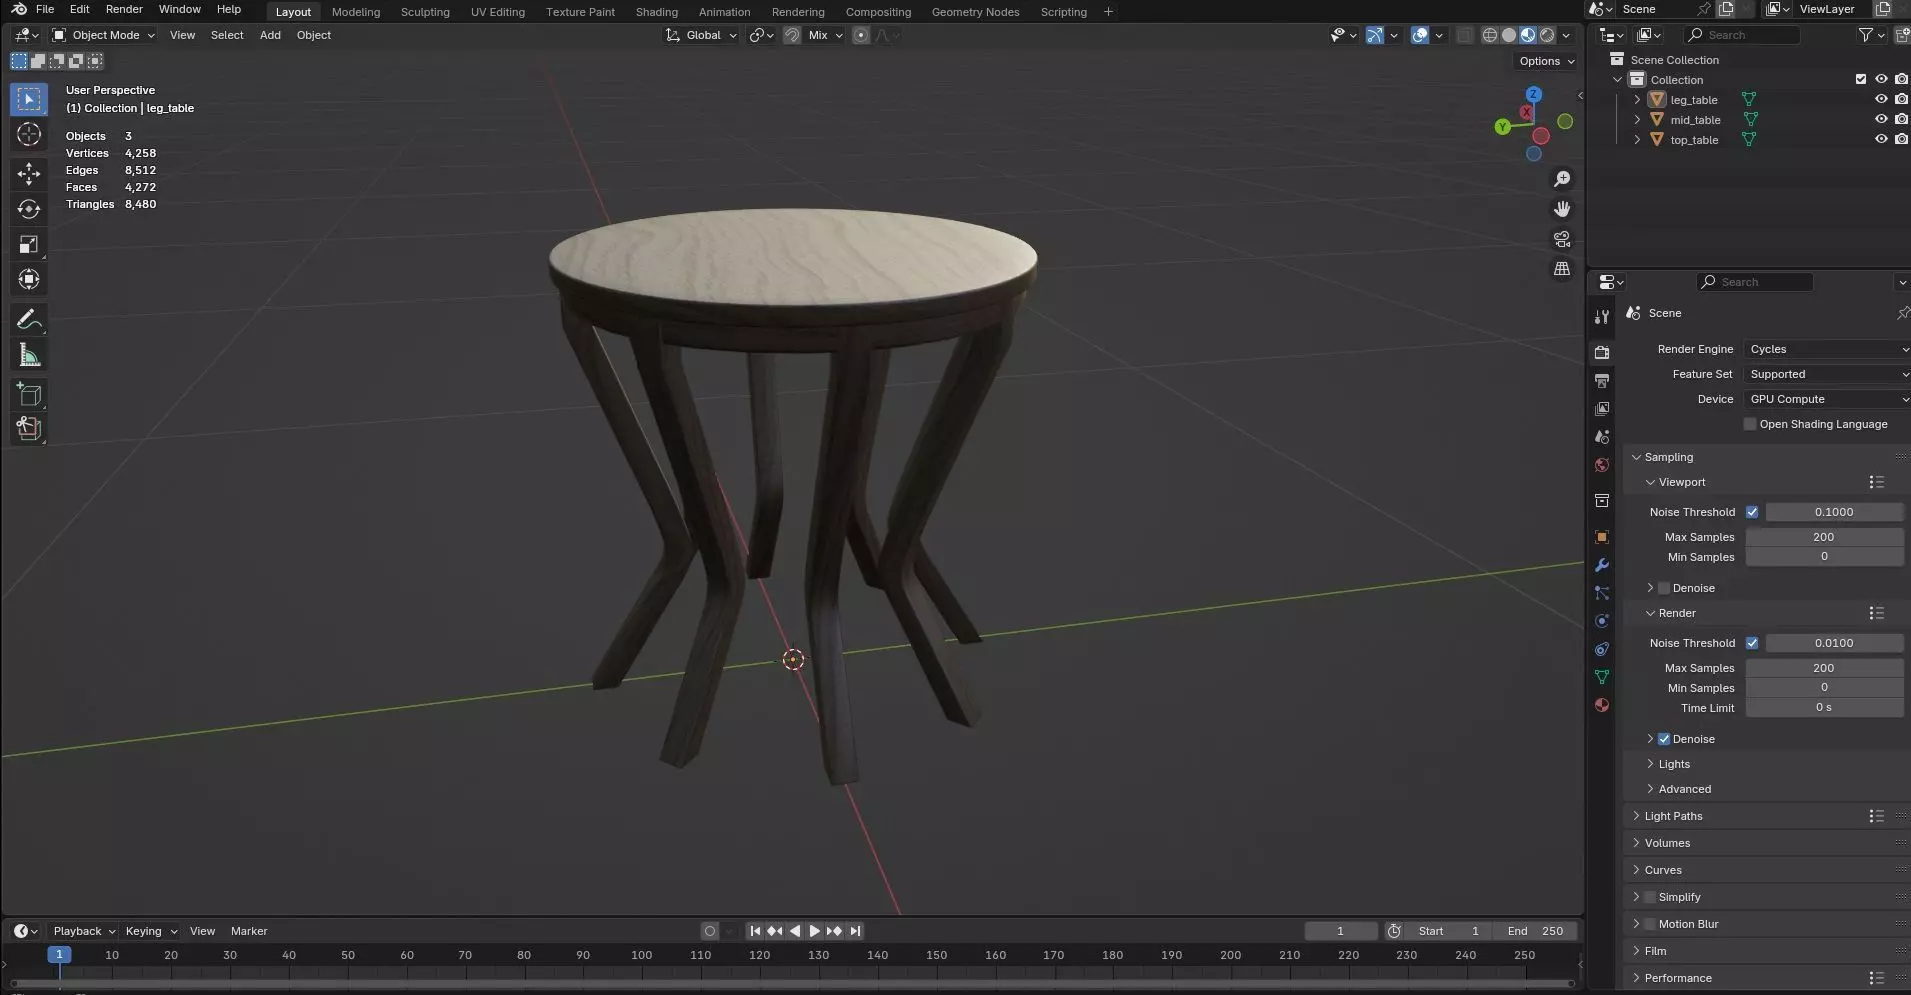Open the Keying popover
This screenshot has height=995, width=1911.
tap(150, 931)
